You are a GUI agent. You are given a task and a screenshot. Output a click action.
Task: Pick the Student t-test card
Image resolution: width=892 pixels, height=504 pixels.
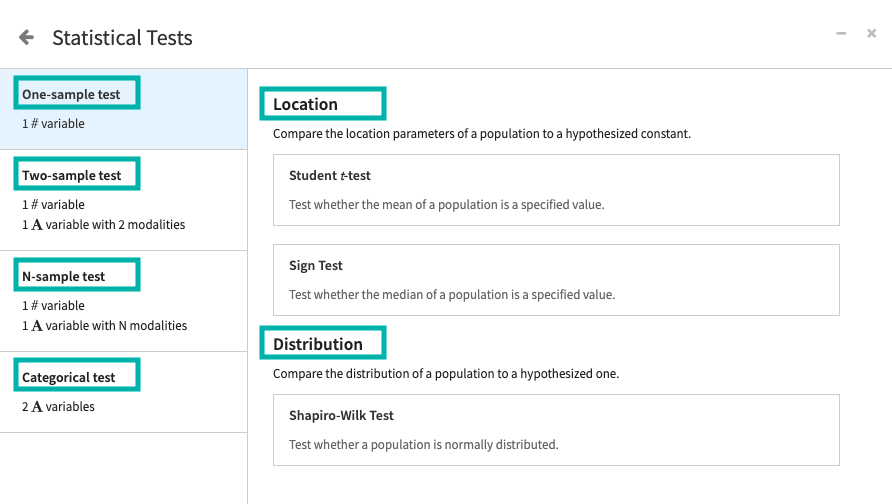pyautogui.click(x=556, y=190)
